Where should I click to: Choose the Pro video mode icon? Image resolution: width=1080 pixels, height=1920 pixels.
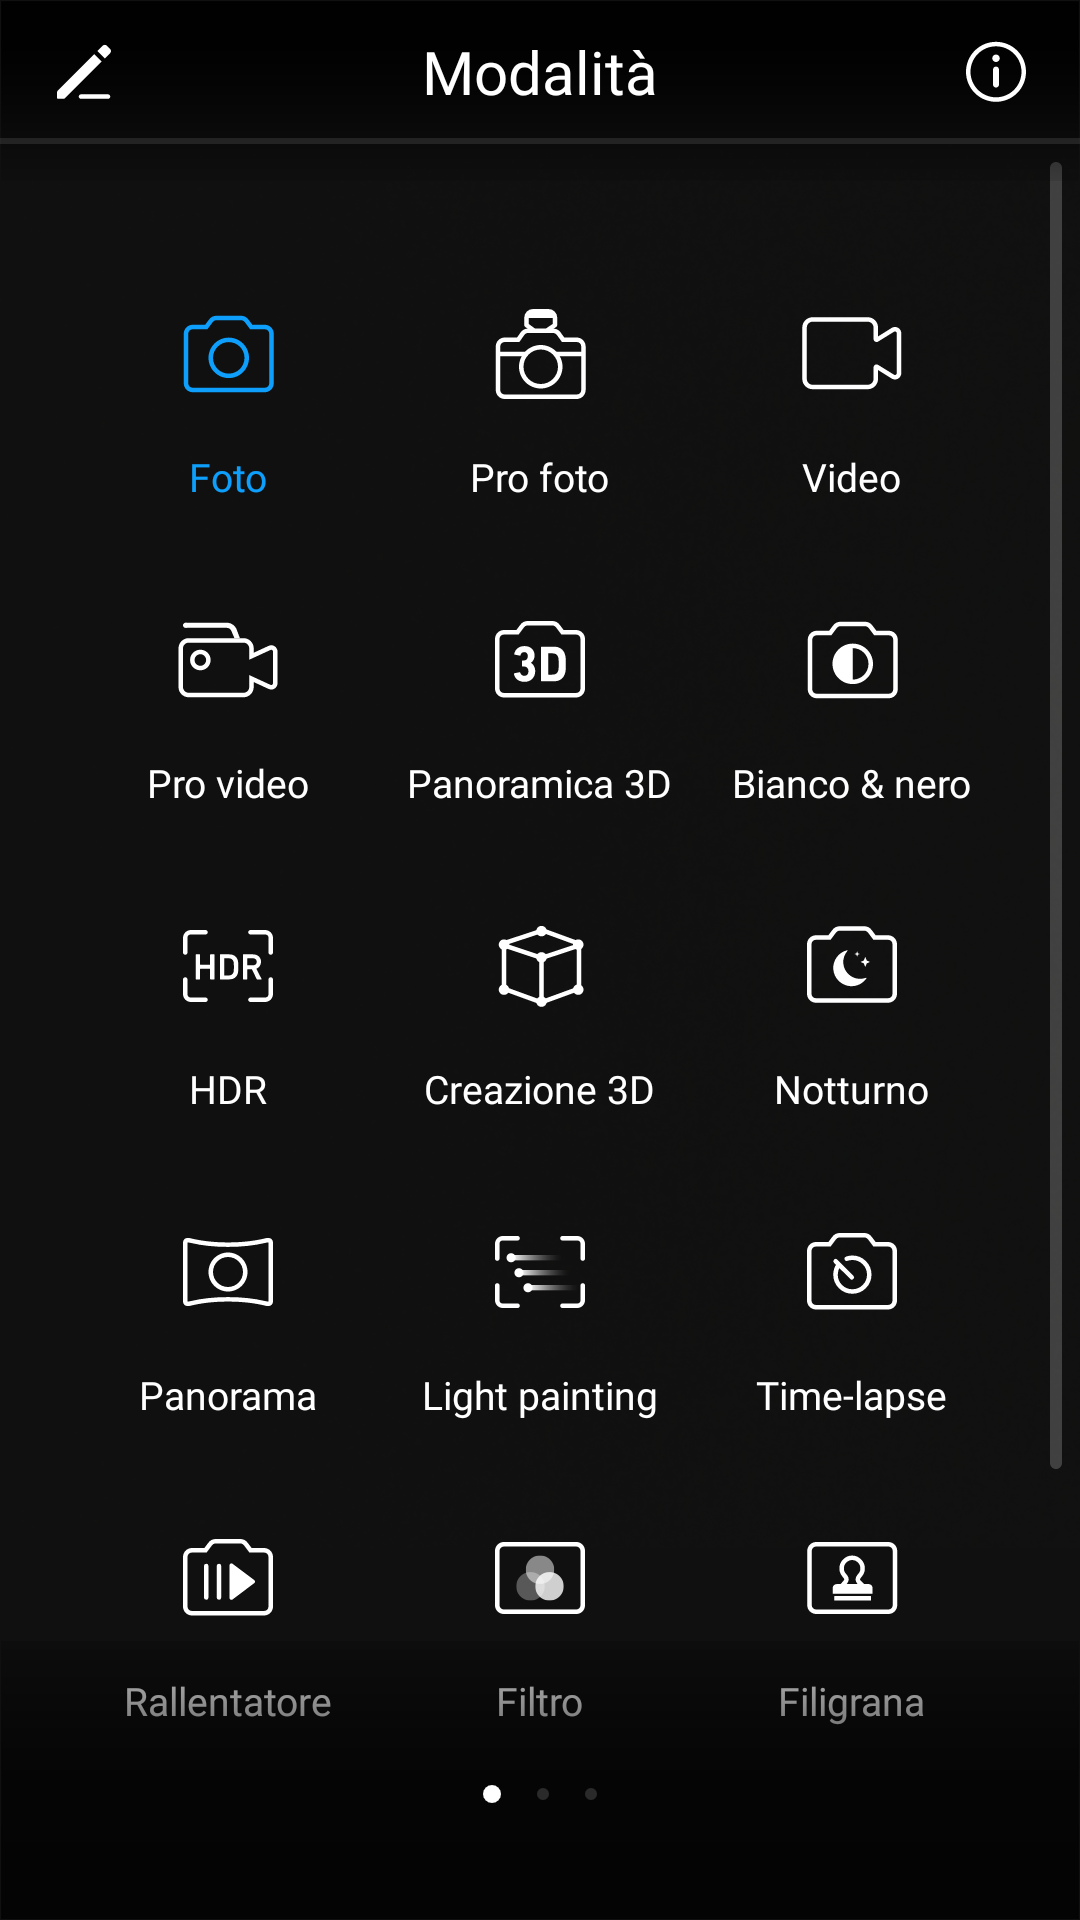(x=228, y=660)
